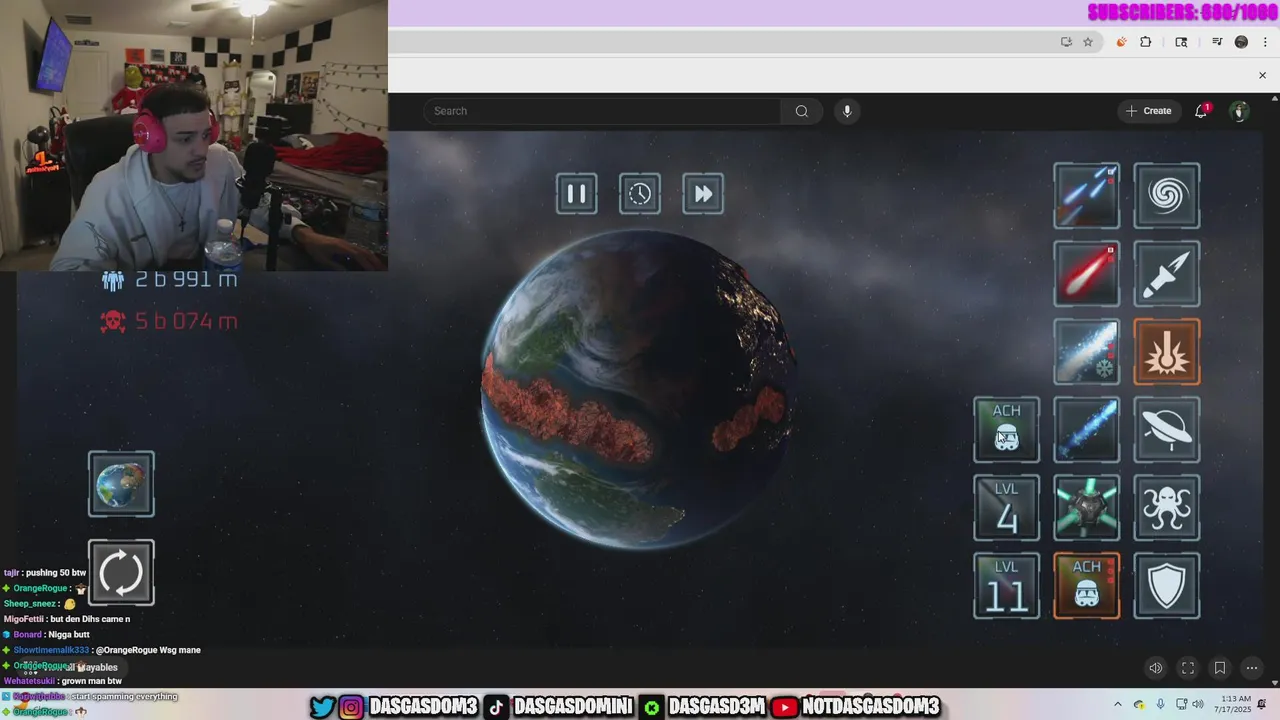Open the orange ACH trooper tile
Screen dimensions: 1280x720
coord(1087,586)
